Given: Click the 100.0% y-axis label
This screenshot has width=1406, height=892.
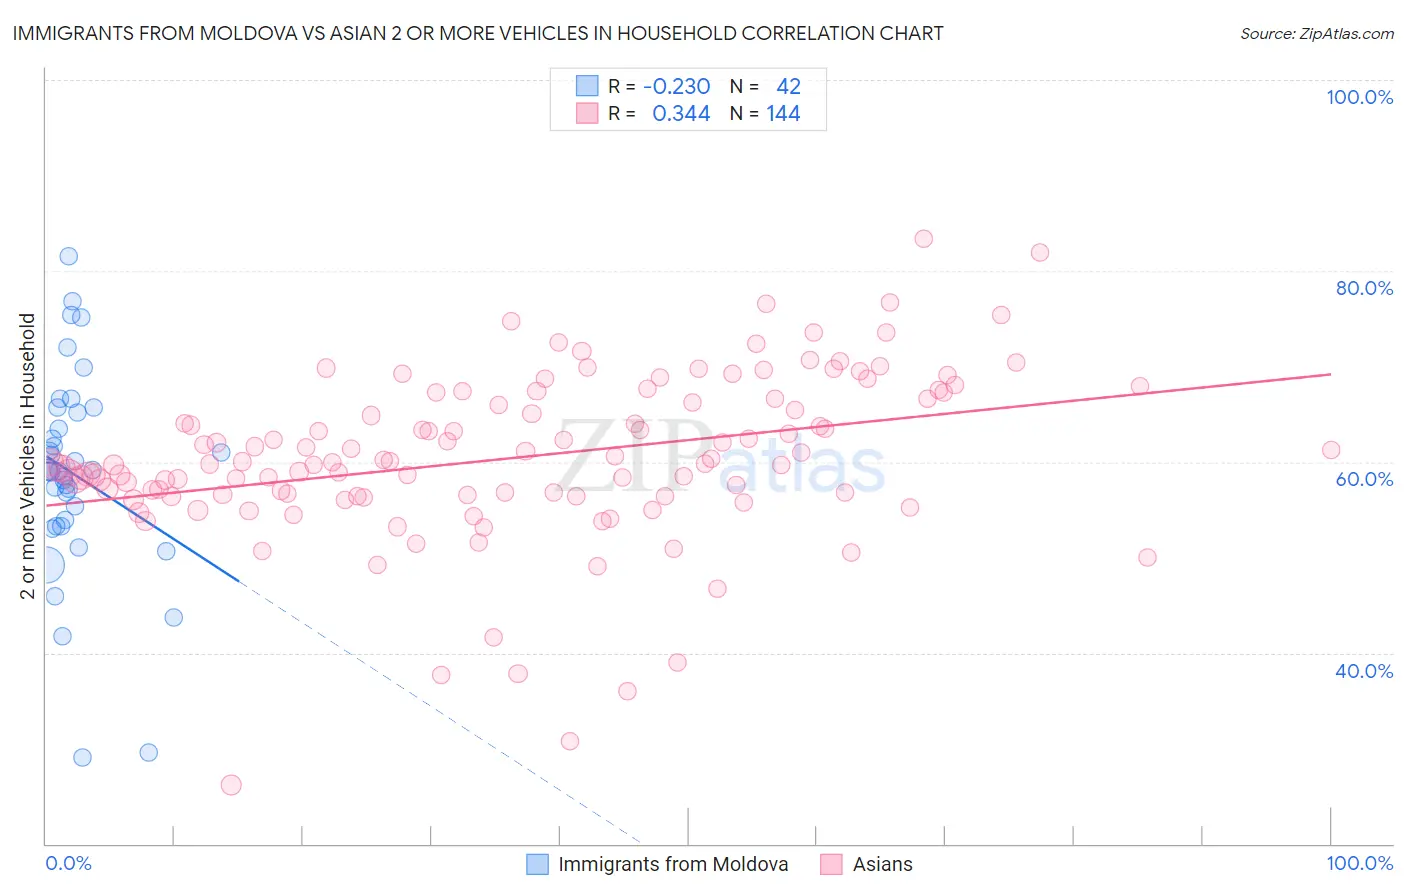Looking at the screenshot, I should click(x=1359, y=97).
